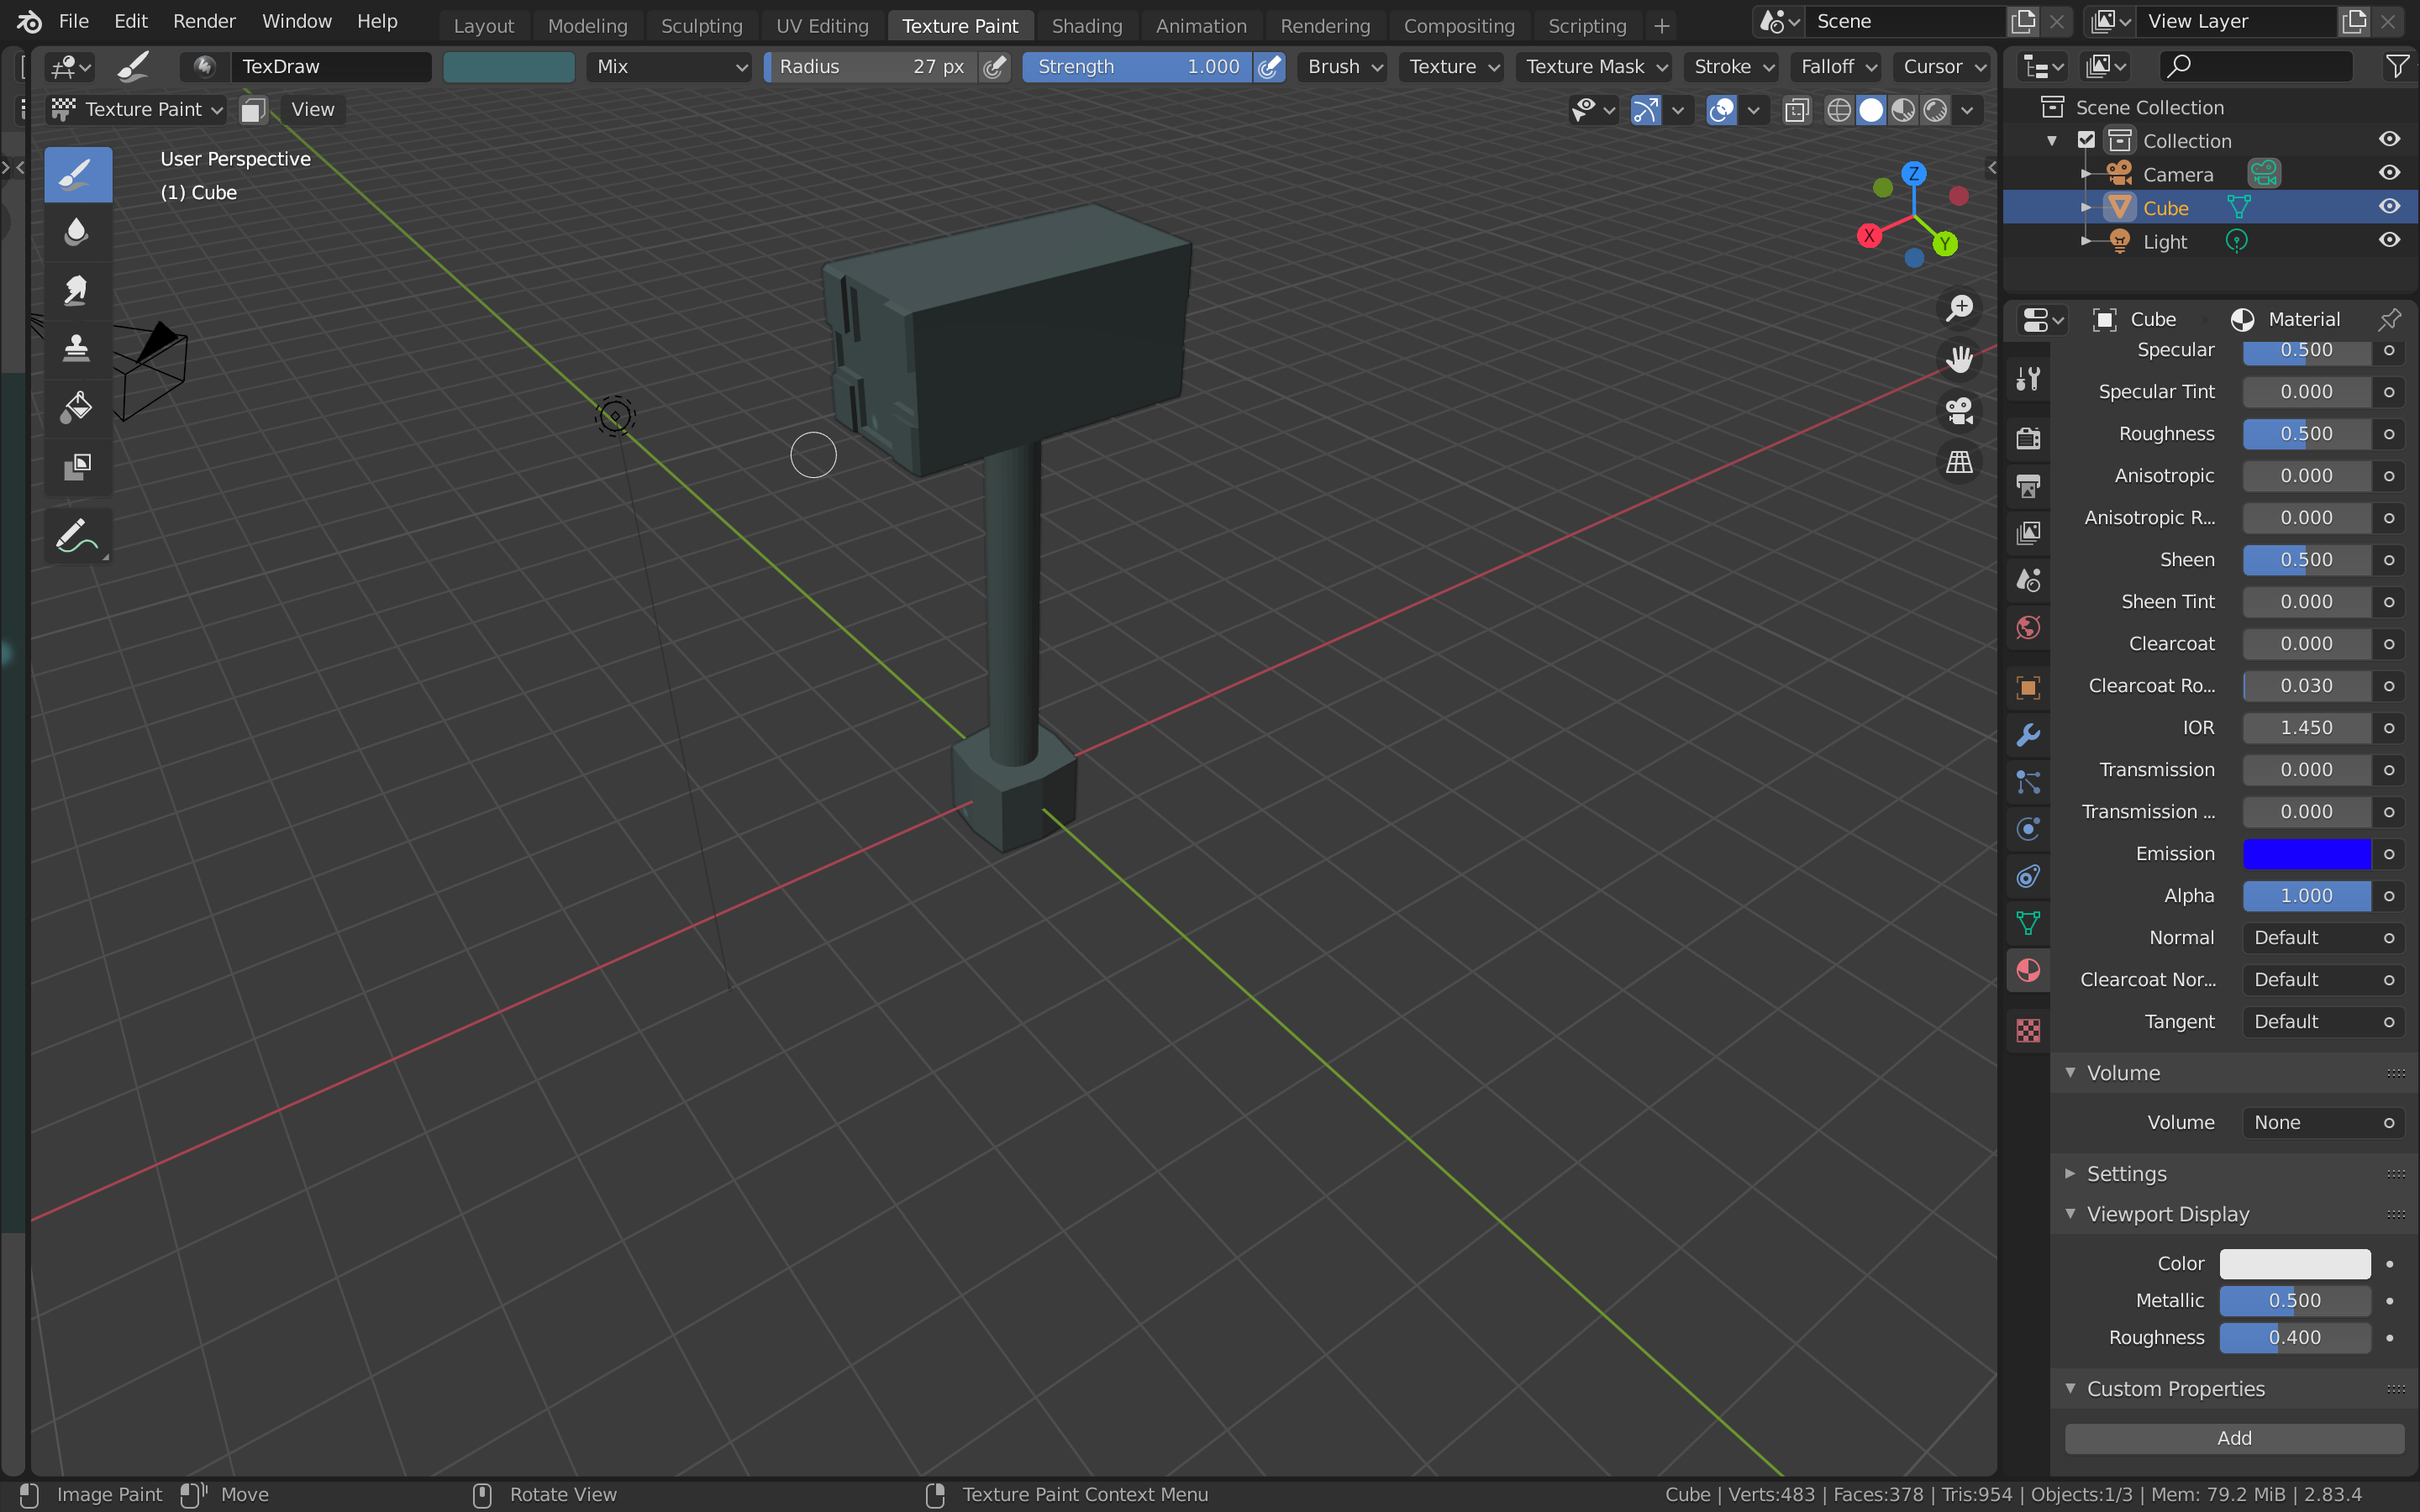Uncheck the Collection checkbox
The height and width of the screenshot is (1512, 2420).
2086,140
